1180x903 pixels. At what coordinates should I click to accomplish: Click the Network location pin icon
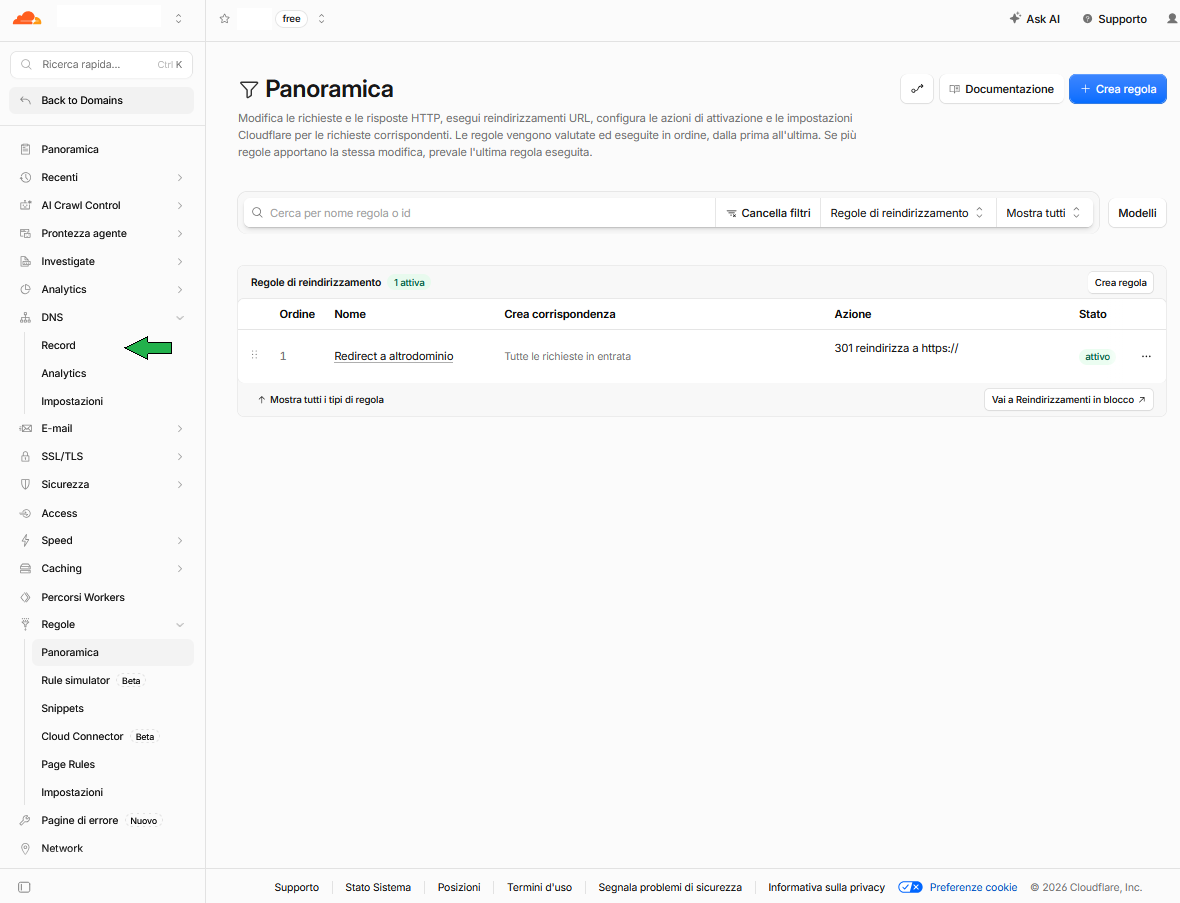26,848
